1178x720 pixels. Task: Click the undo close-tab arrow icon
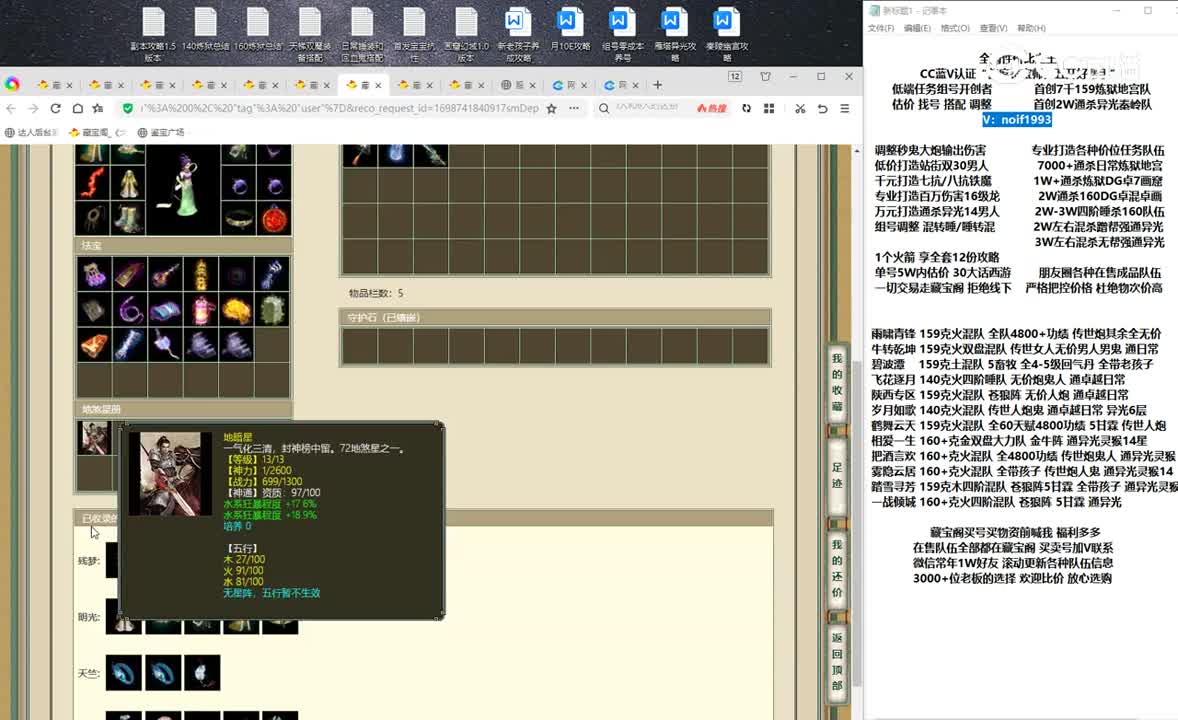(823, 108)
